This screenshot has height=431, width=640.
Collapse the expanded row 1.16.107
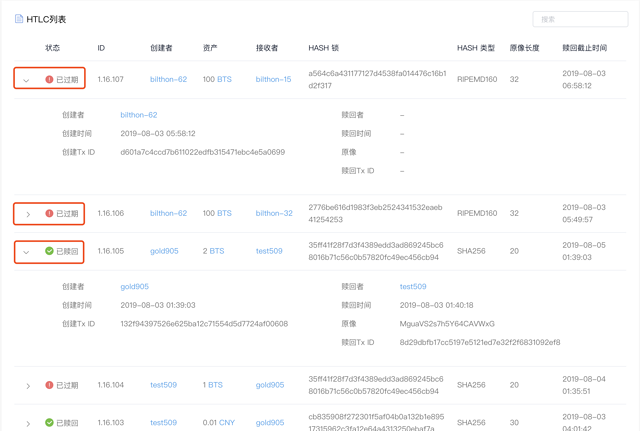(27, 80)
